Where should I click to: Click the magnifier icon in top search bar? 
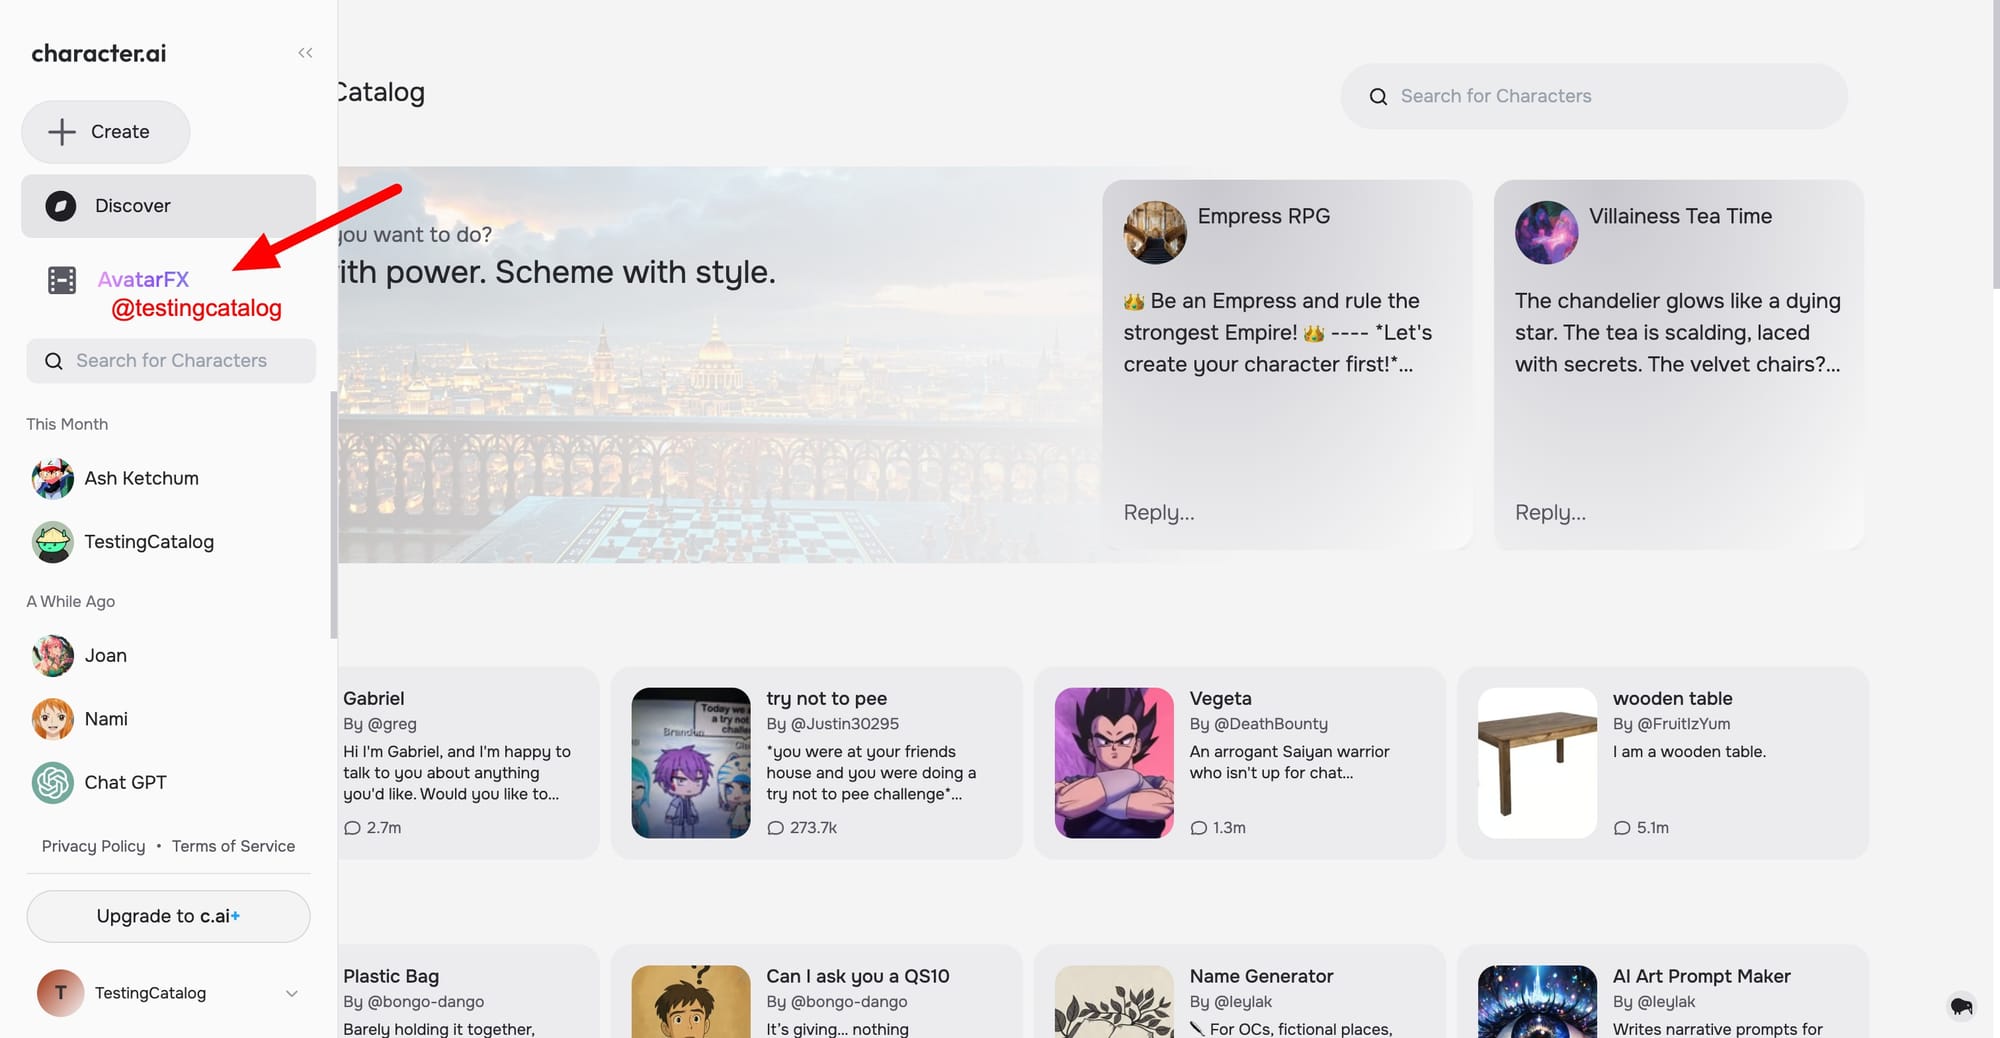1378,97
